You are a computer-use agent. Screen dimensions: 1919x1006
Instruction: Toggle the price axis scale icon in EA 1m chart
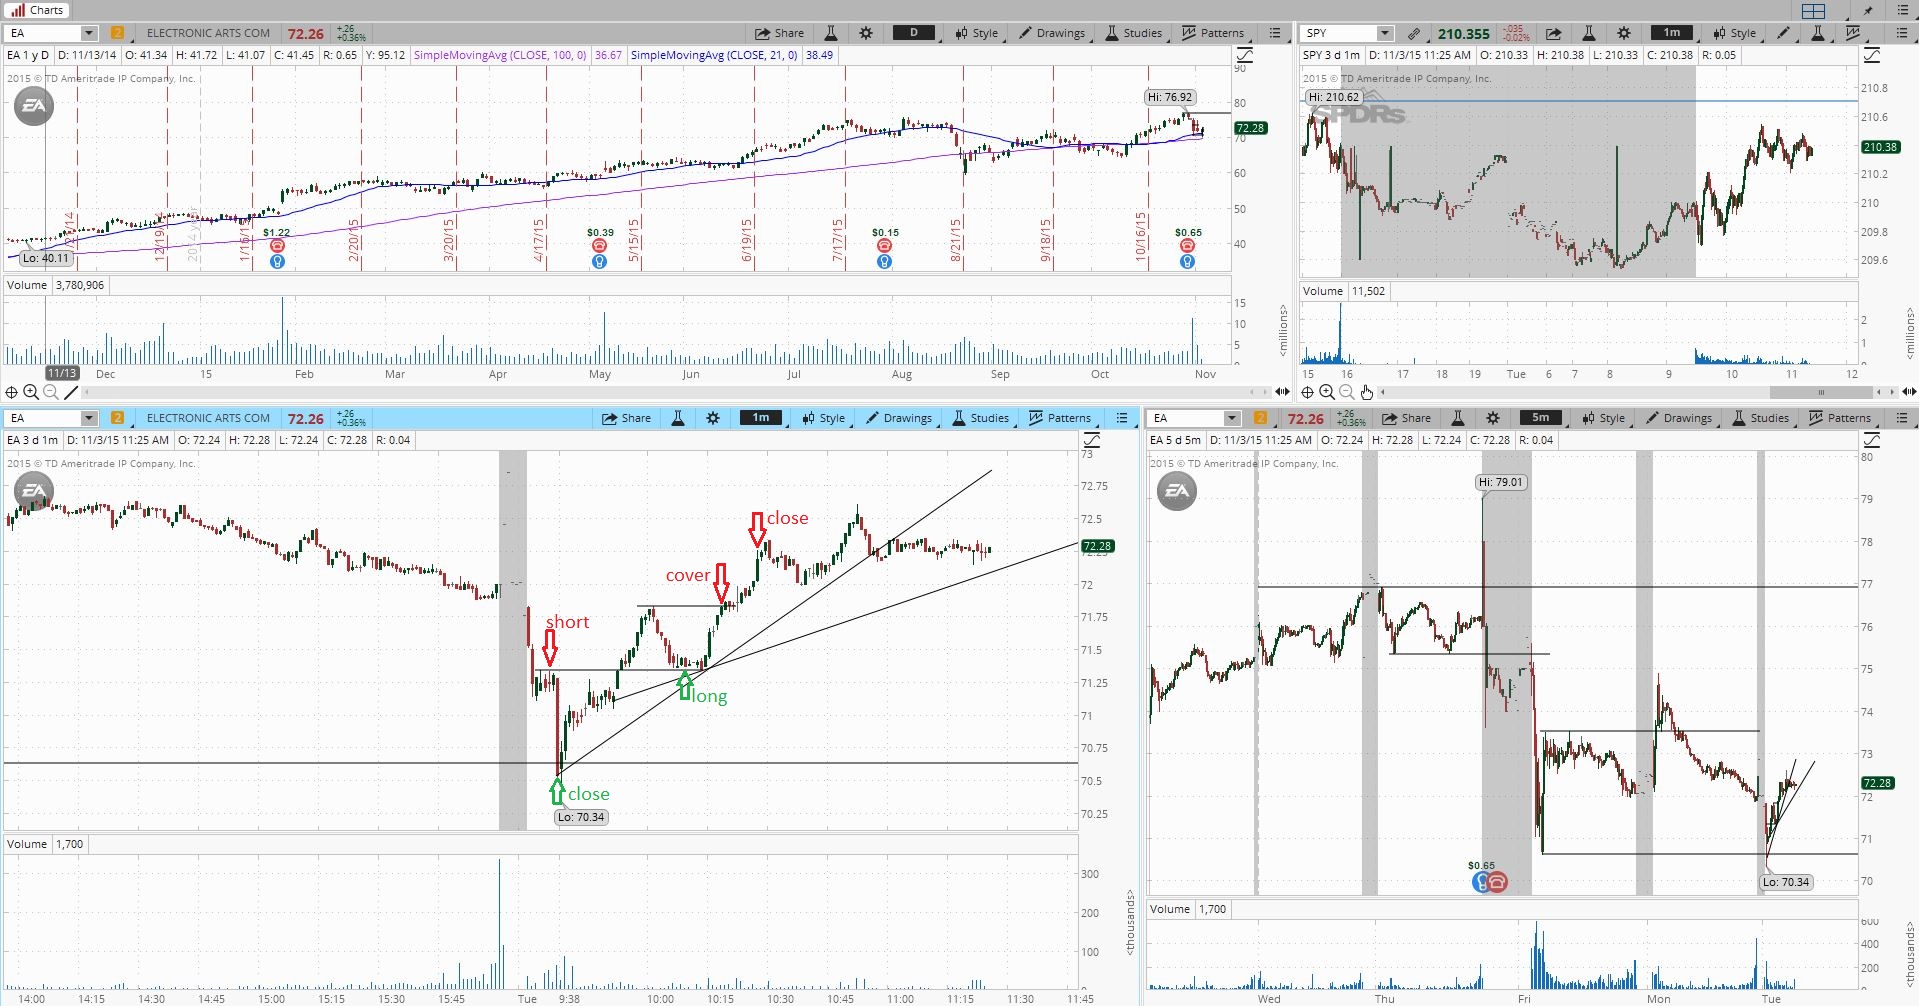1092,440
